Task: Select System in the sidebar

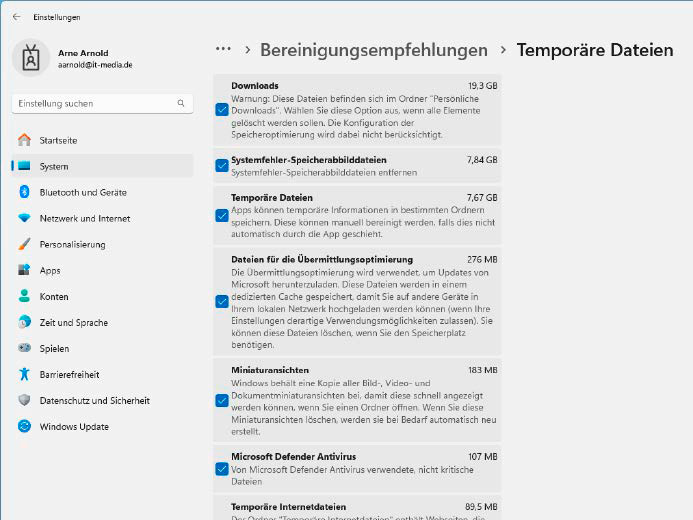Action: click(103, 166)
